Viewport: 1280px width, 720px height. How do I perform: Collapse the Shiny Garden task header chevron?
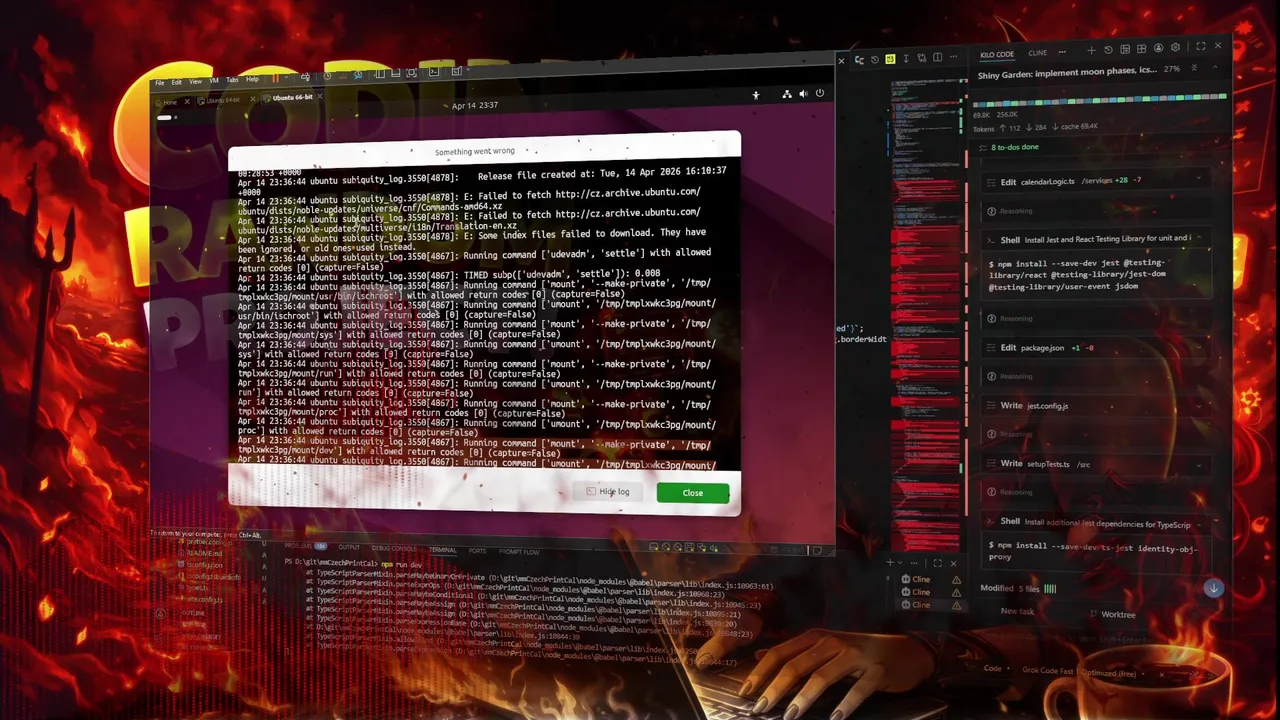[x=1215, y=67]
